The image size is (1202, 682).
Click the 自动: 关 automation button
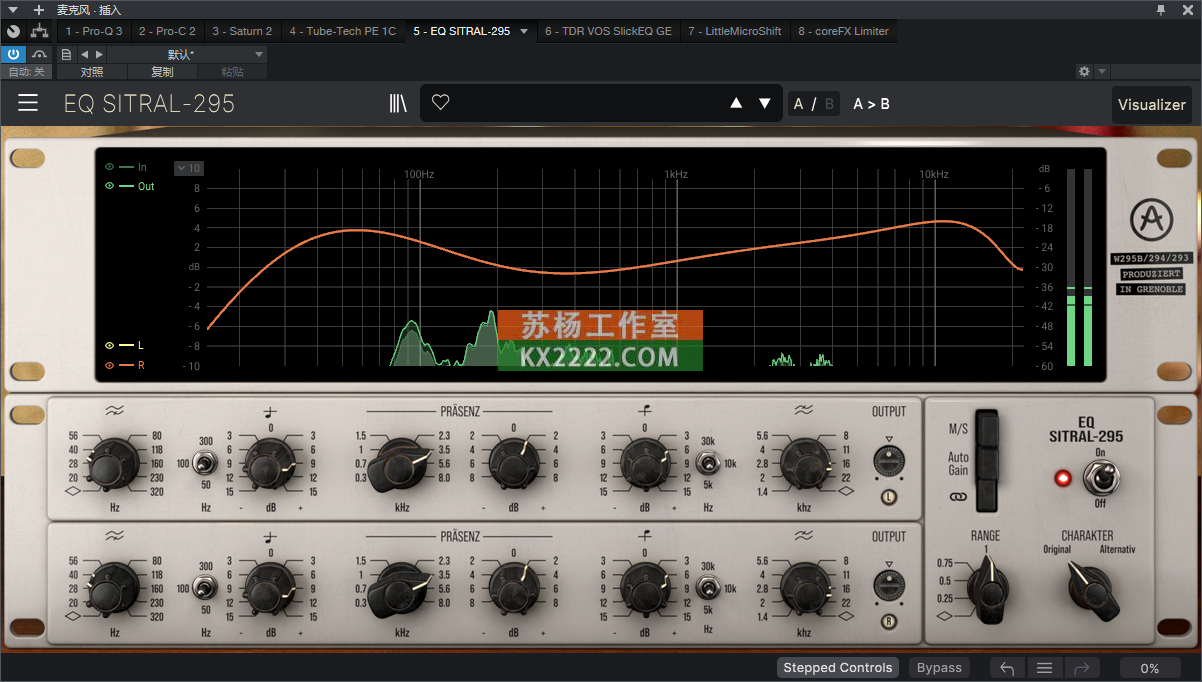[x=25, y=72]
